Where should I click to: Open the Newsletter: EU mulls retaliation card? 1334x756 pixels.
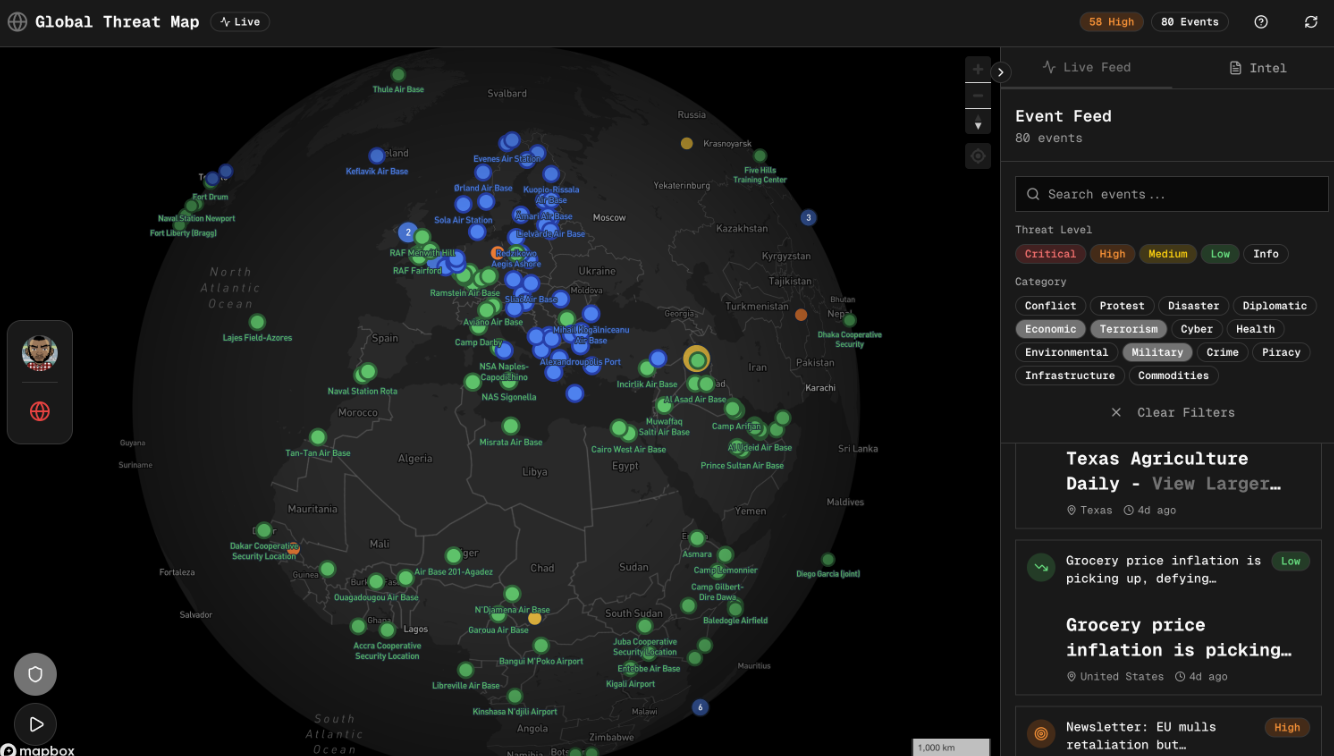[1168, 731]
